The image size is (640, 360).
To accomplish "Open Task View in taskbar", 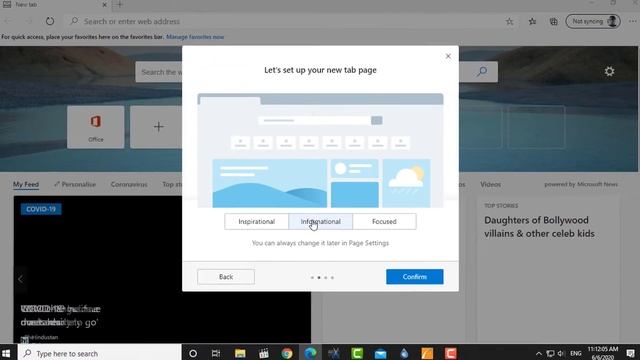I will point(216,353).
